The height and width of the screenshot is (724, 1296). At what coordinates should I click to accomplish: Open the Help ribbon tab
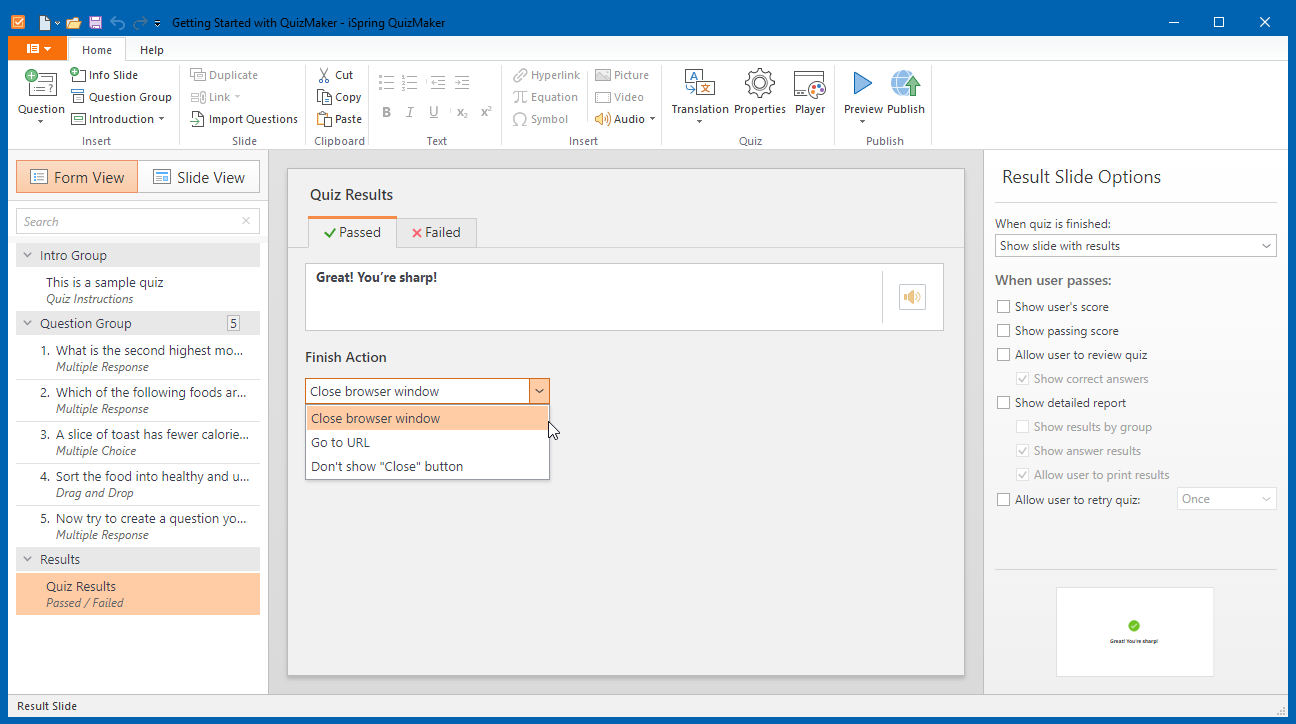(x=152, y=50)
